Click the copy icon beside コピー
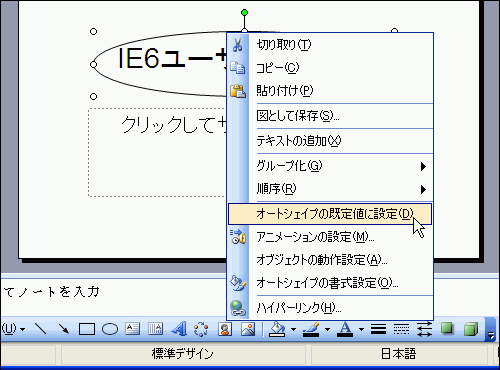 point(238,68)
